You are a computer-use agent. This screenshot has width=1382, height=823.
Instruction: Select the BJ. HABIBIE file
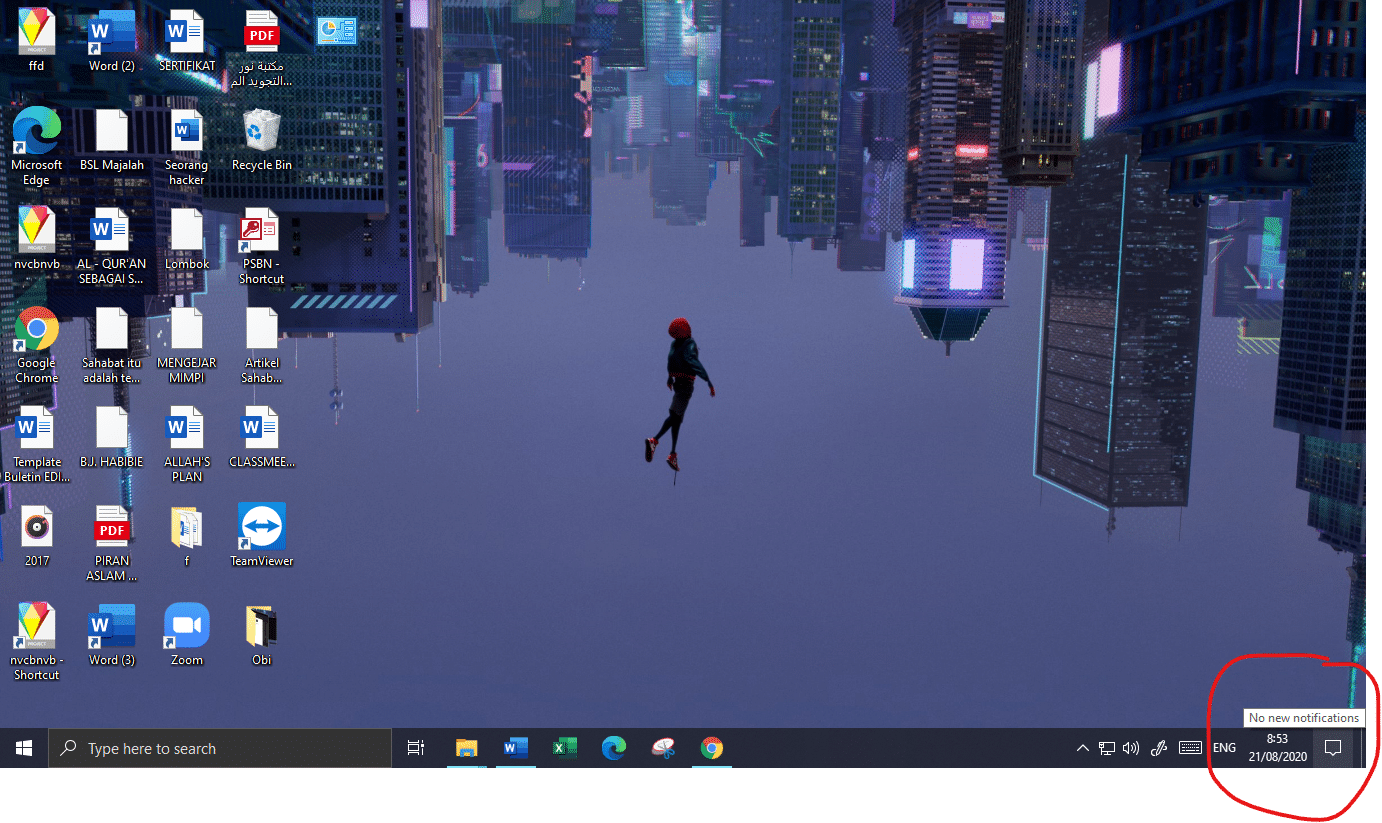111,437
